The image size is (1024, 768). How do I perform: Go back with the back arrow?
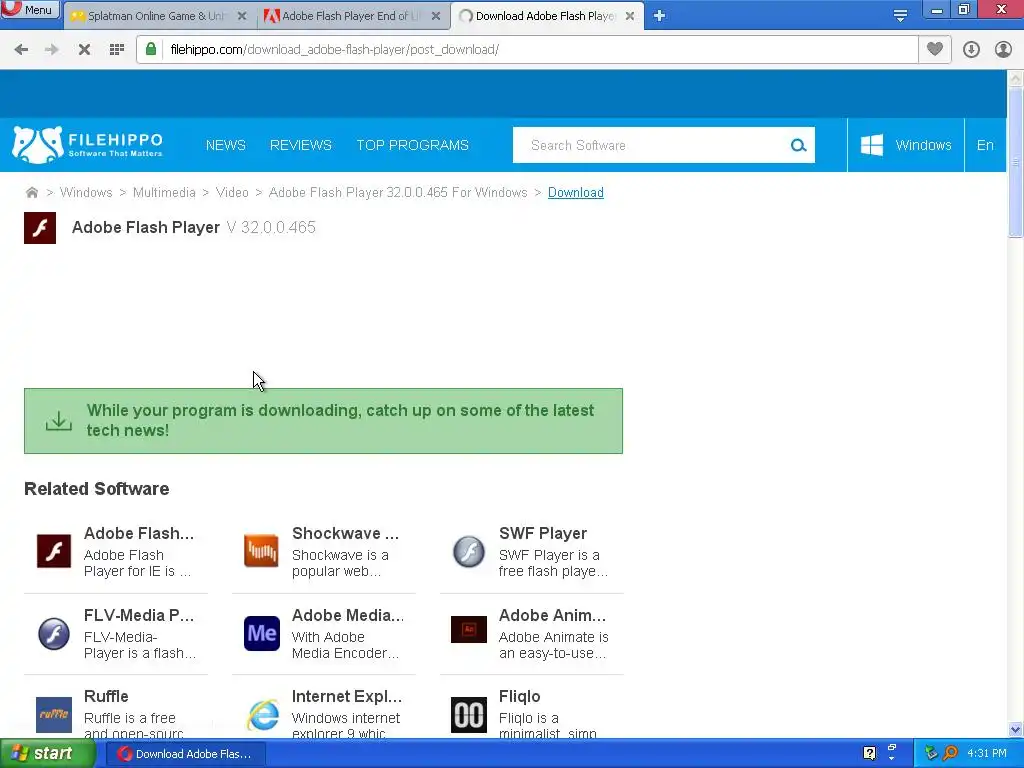pos(21,50)
